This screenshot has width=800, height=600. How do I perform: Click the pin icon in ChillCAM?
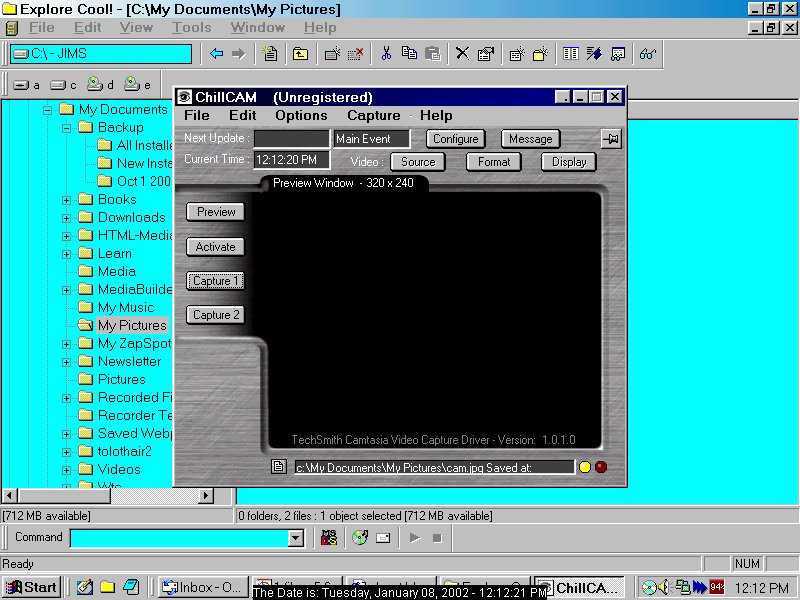[611, 139]
